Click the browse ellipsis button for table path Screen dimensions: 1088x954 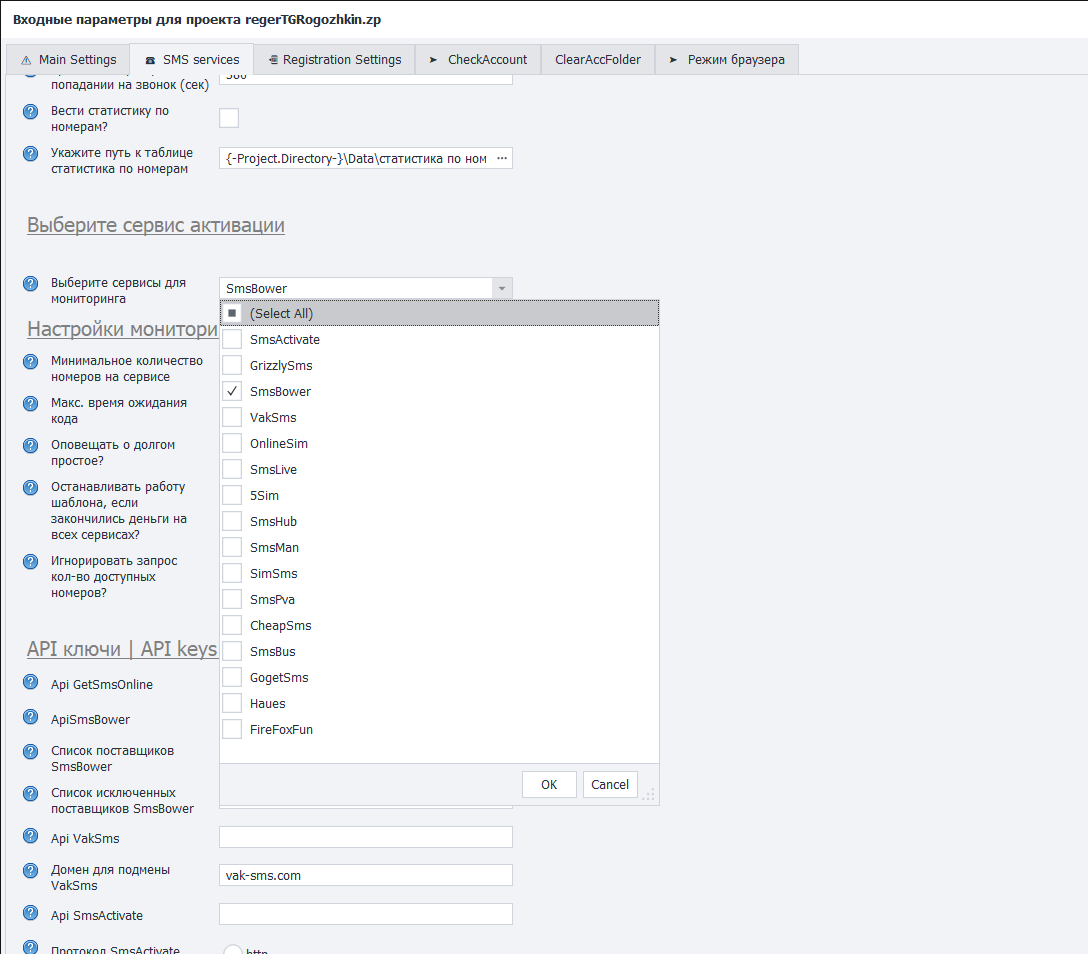502,158
